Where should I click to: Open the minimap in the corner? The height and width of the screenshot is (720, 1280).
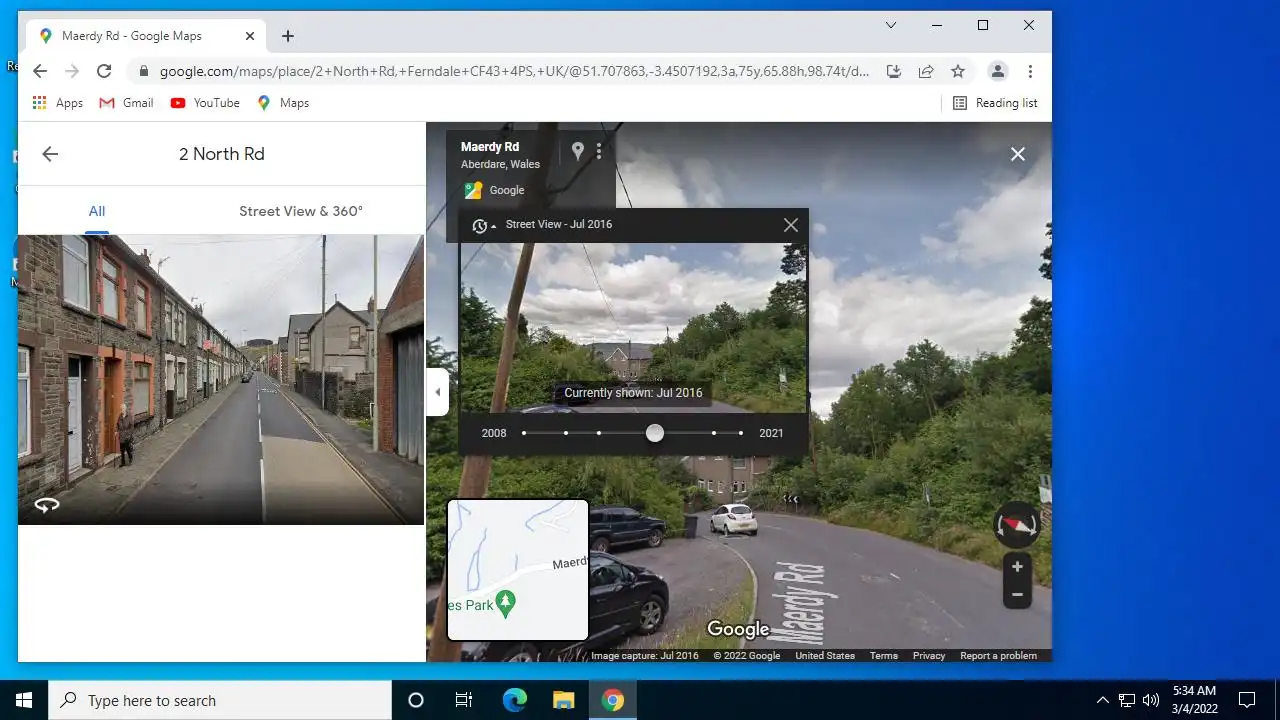[517, 570]
